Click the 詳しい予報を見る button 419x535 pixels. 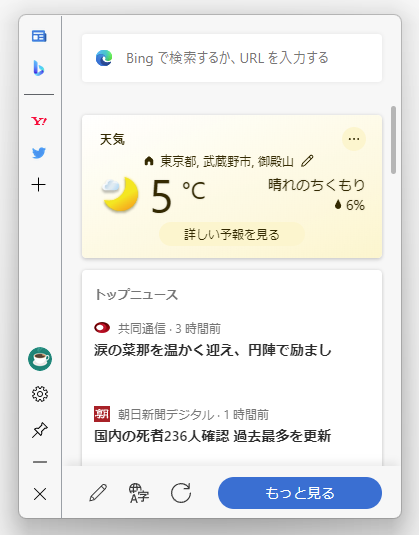tap(232, 234)
